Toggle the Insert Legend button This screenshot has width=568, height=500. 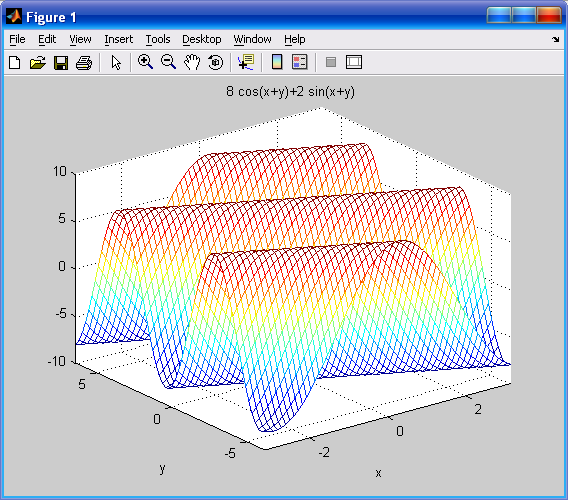[x=300, y=62]
